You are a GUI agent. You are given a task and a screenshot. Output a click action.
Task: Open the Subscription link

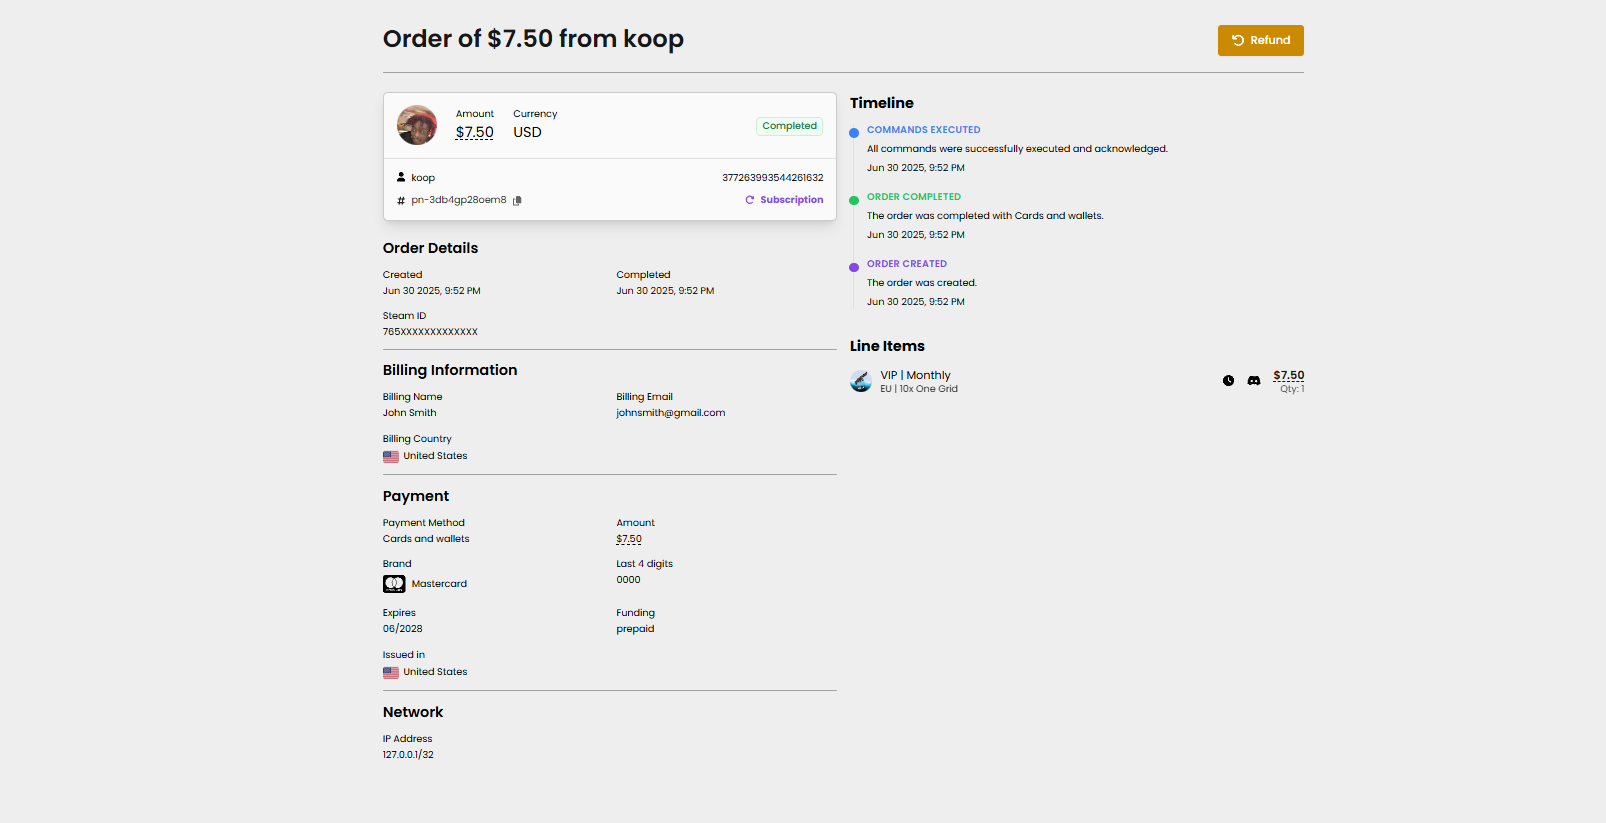[791, 200]
